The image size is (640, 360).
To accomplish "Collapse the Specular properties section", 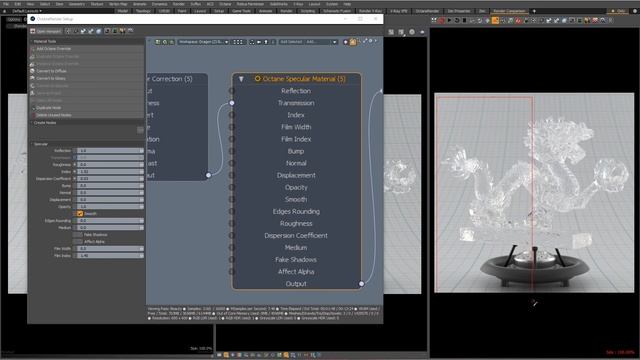I will (31, 144).
